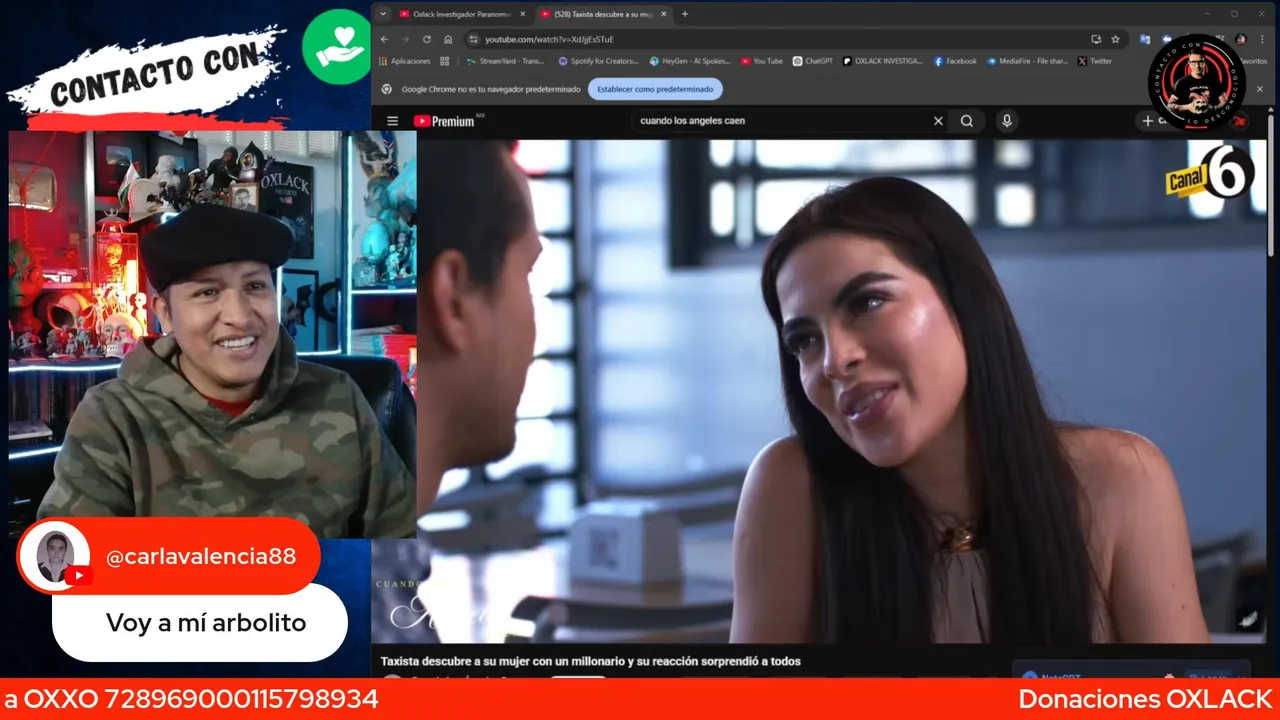The height and width of the screenshot is (720, 1280).
Task: Open the Facebook bookmark
Action: click(x=955, y=61)
